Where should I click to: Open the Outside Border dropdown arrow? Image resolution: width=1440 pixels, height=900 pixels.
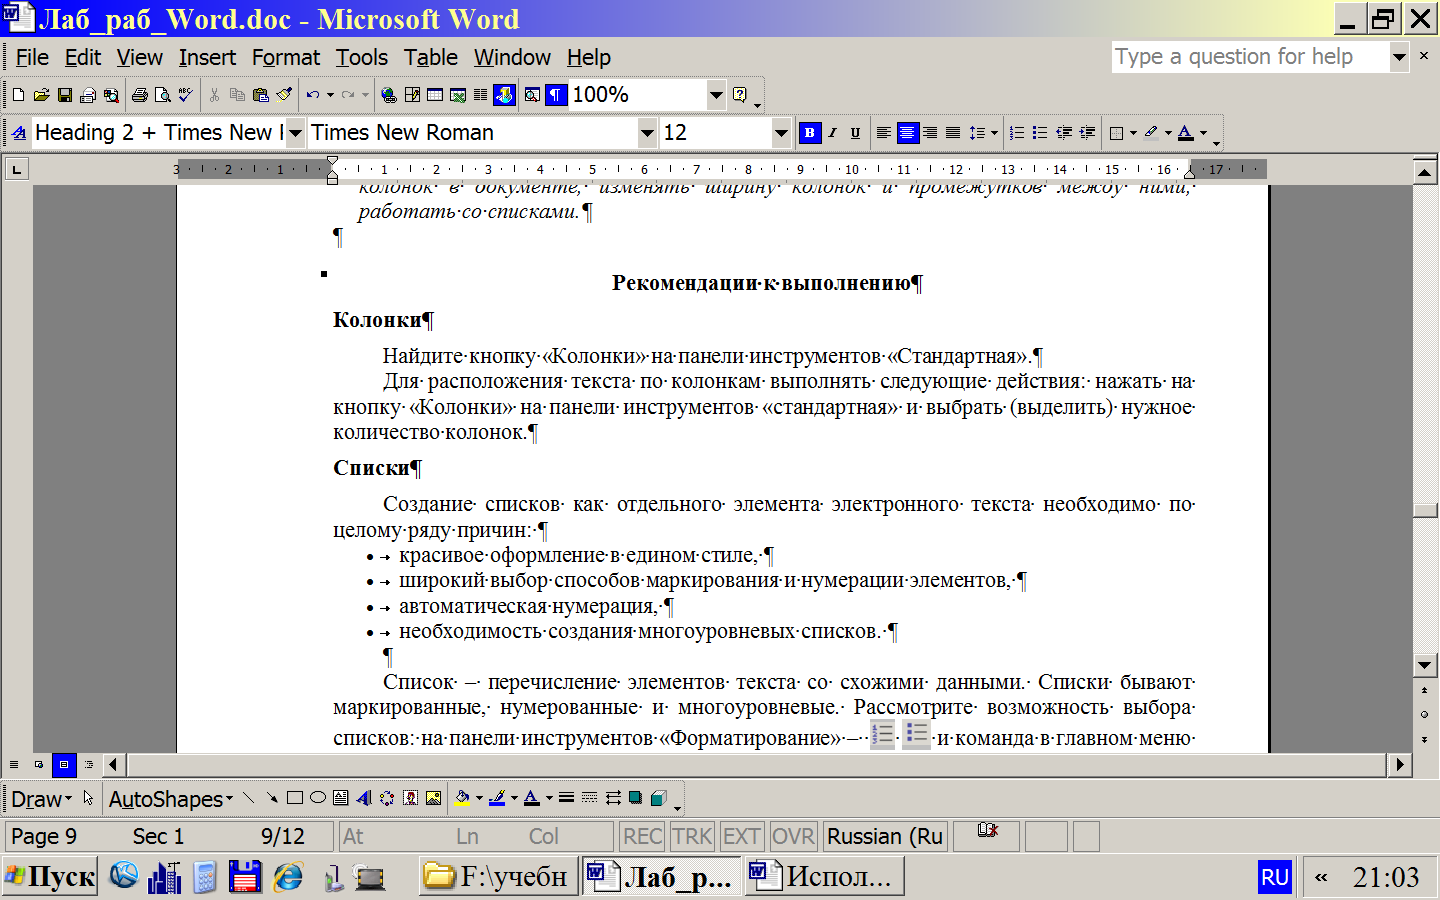(x=1133, y=133)
